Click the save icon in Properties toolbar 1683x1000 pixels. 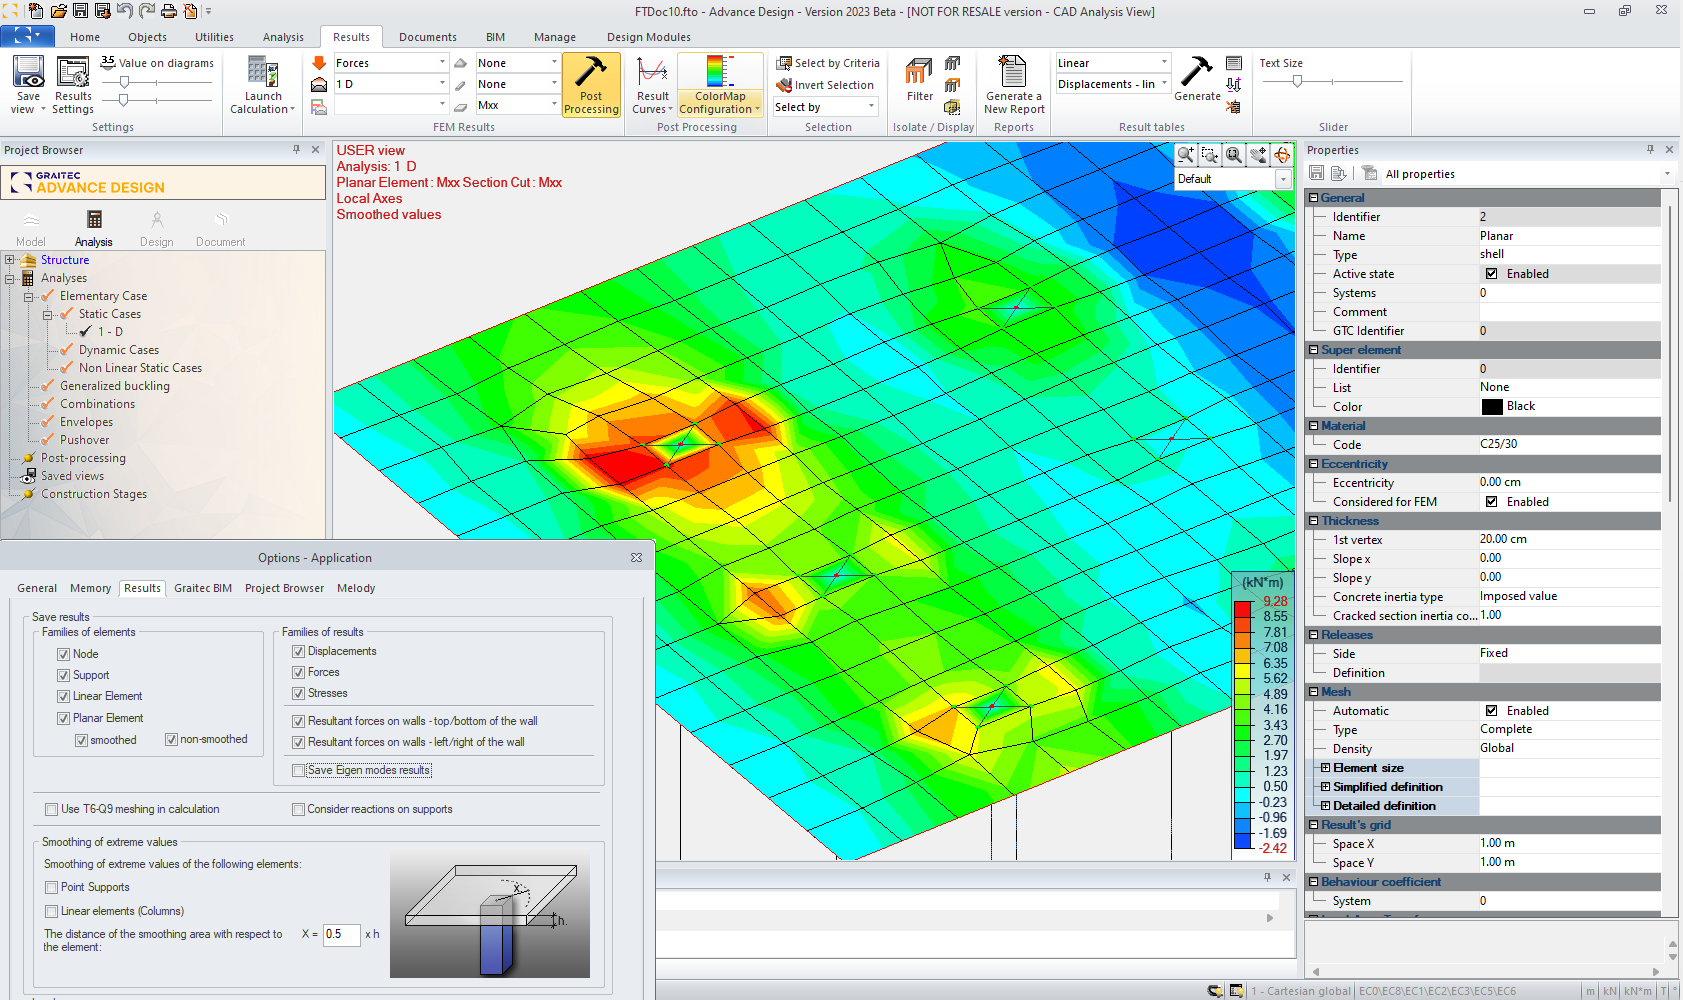tap(1316, 173)
